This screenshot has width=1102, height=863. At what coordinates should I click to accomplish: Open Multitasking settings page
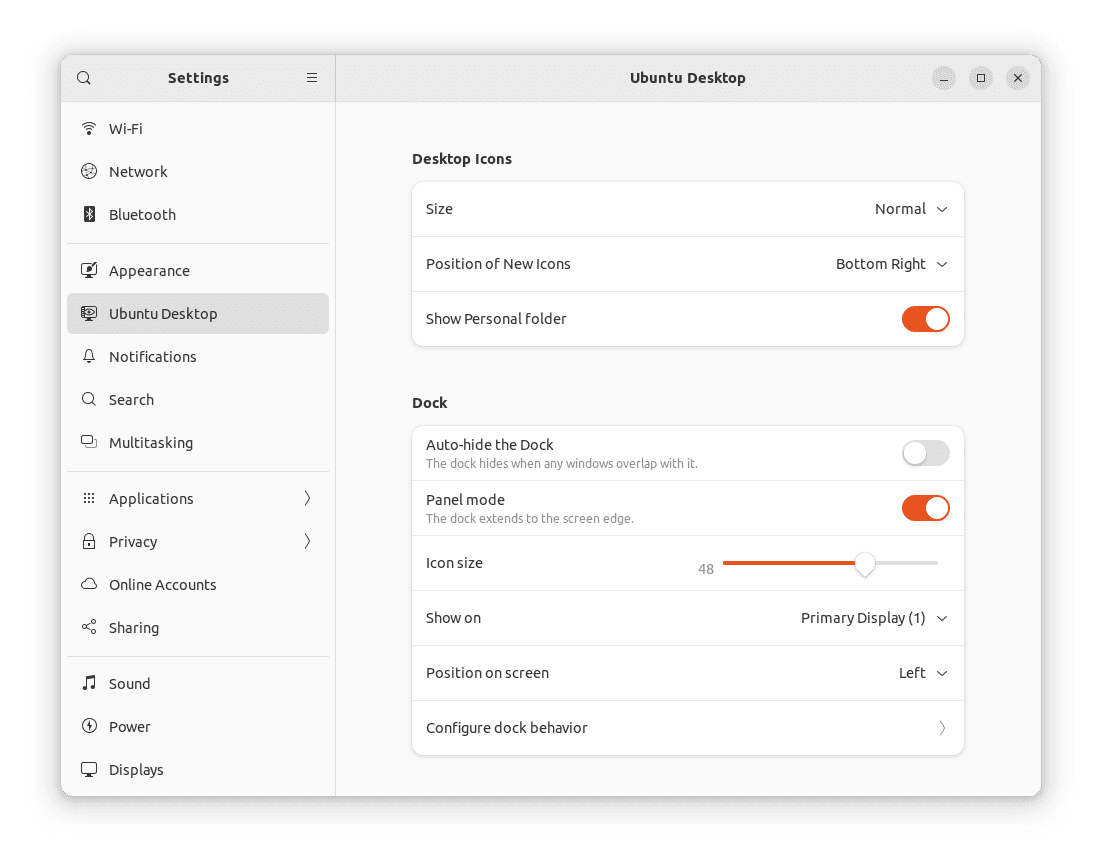pyautogui.click(x=197, y=442)
